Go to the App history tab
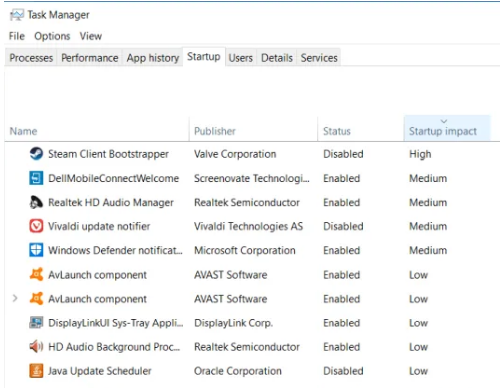Screen dimensions: 500x388 point(153,58)
